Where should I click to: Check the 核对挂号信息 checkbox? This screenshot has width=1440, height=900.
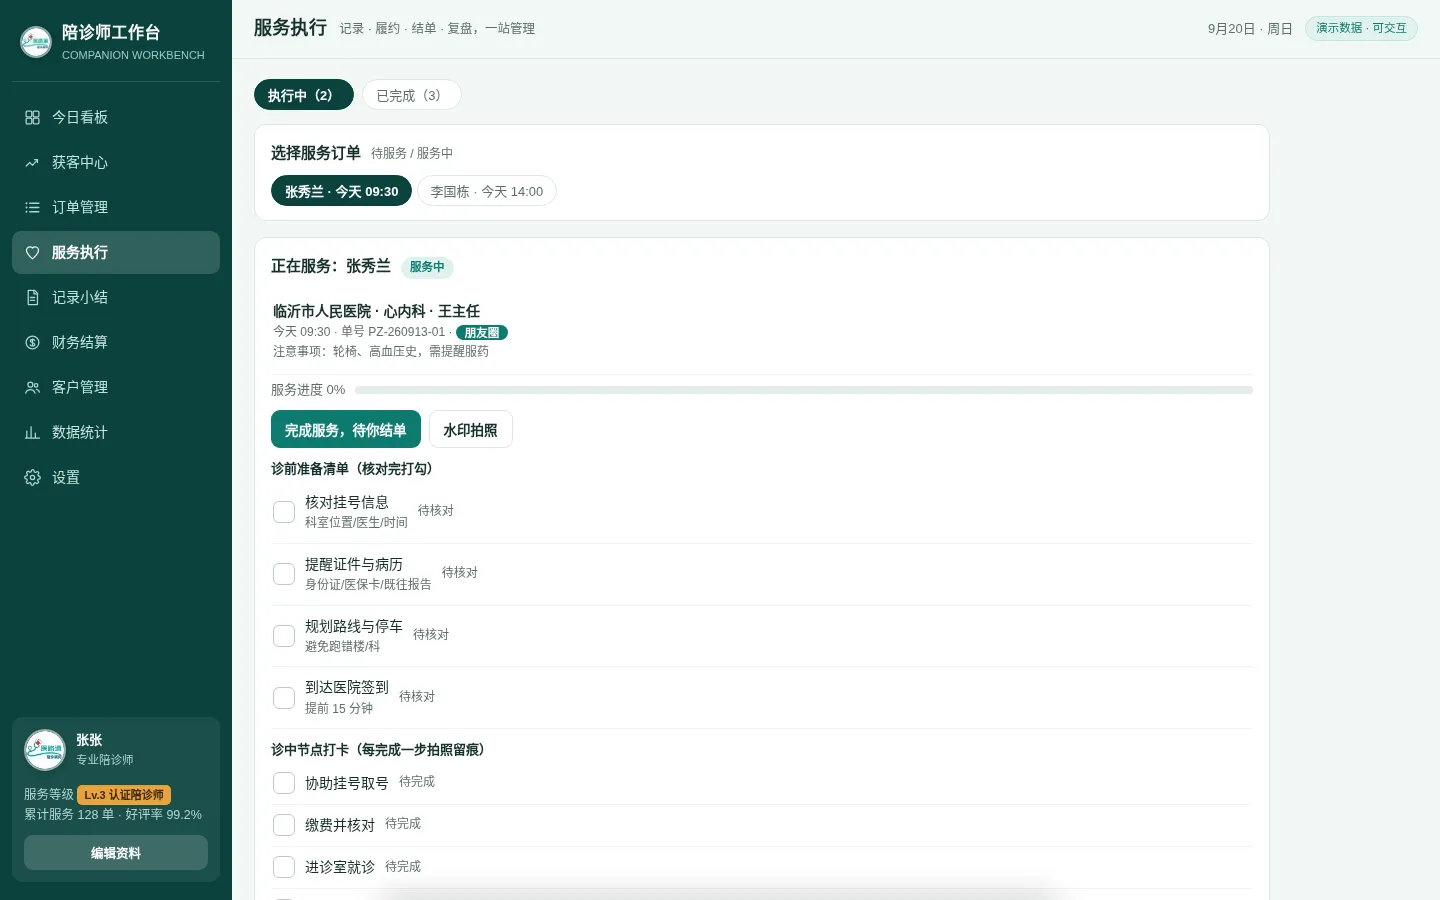[284, 512]
